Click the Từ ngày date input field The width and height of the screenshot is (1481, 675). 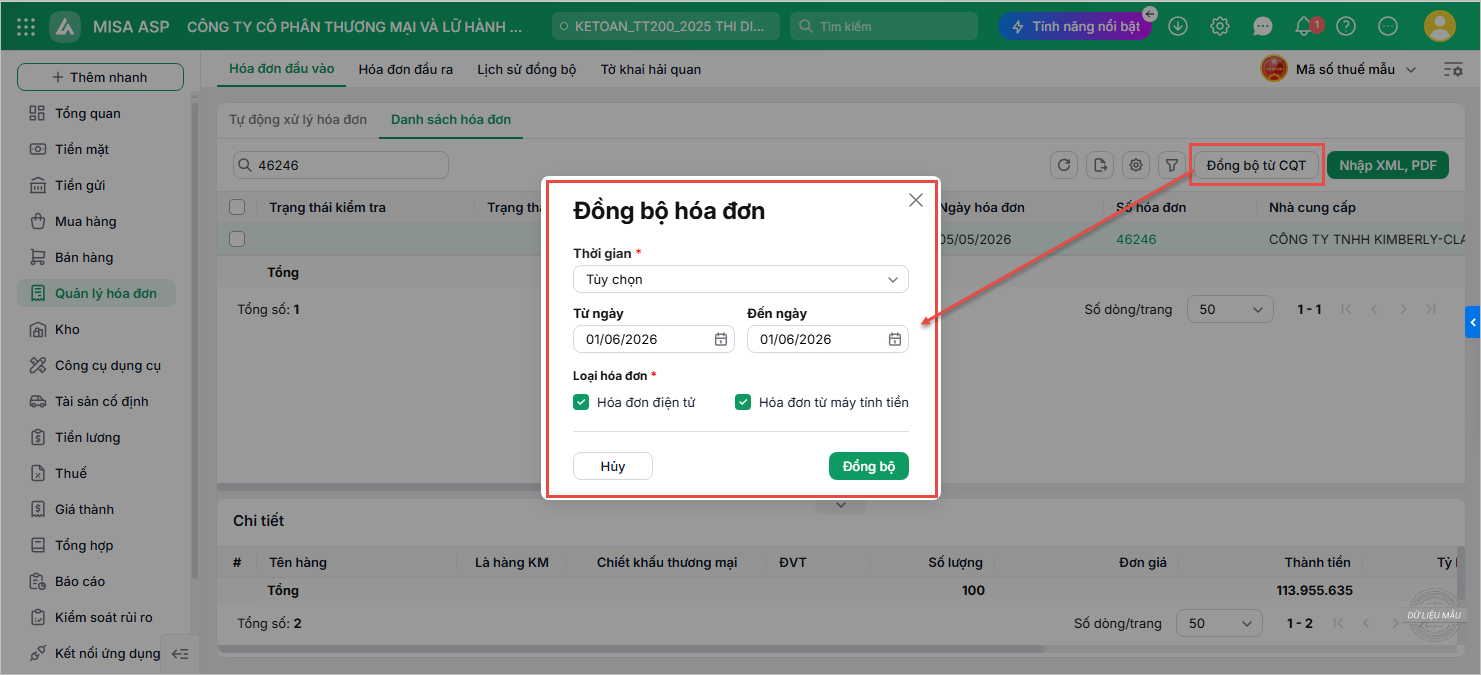click(x=654, y=339)
